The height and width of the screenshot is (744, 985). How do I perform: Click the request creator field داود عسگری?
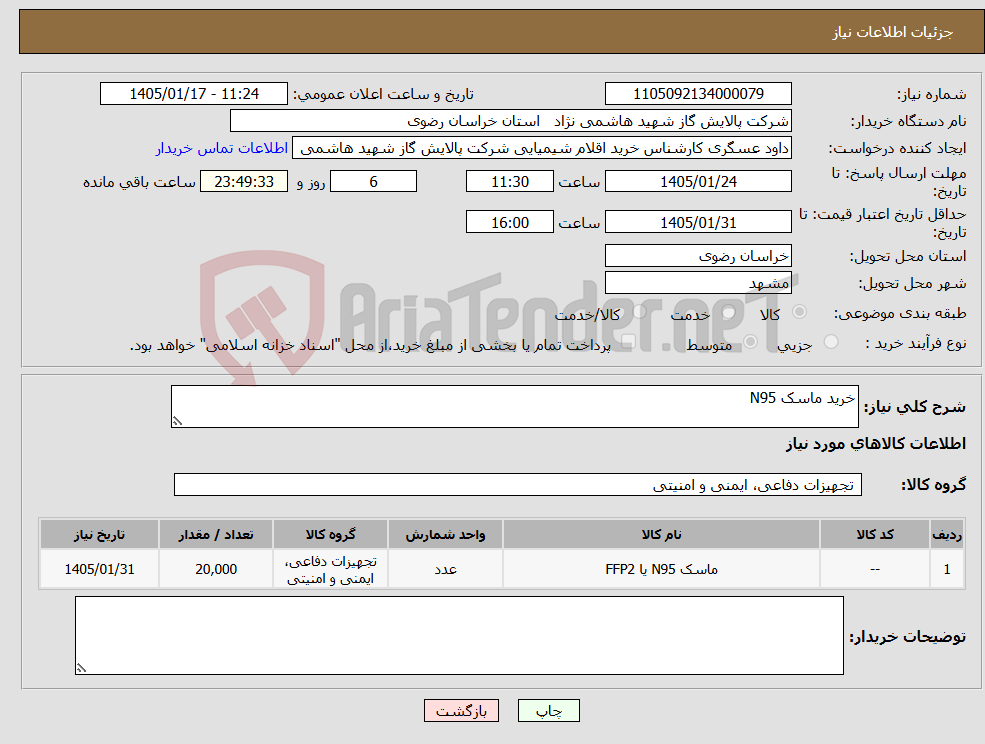click(542, 148)
